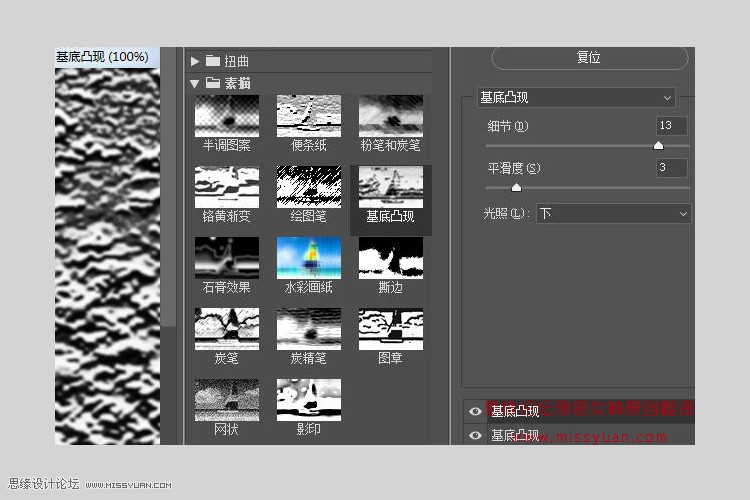Select the 铬黄渐变 filter thumbnail
Image resolution: width=750 pixels, height=500 pixels.
point(227,187)
